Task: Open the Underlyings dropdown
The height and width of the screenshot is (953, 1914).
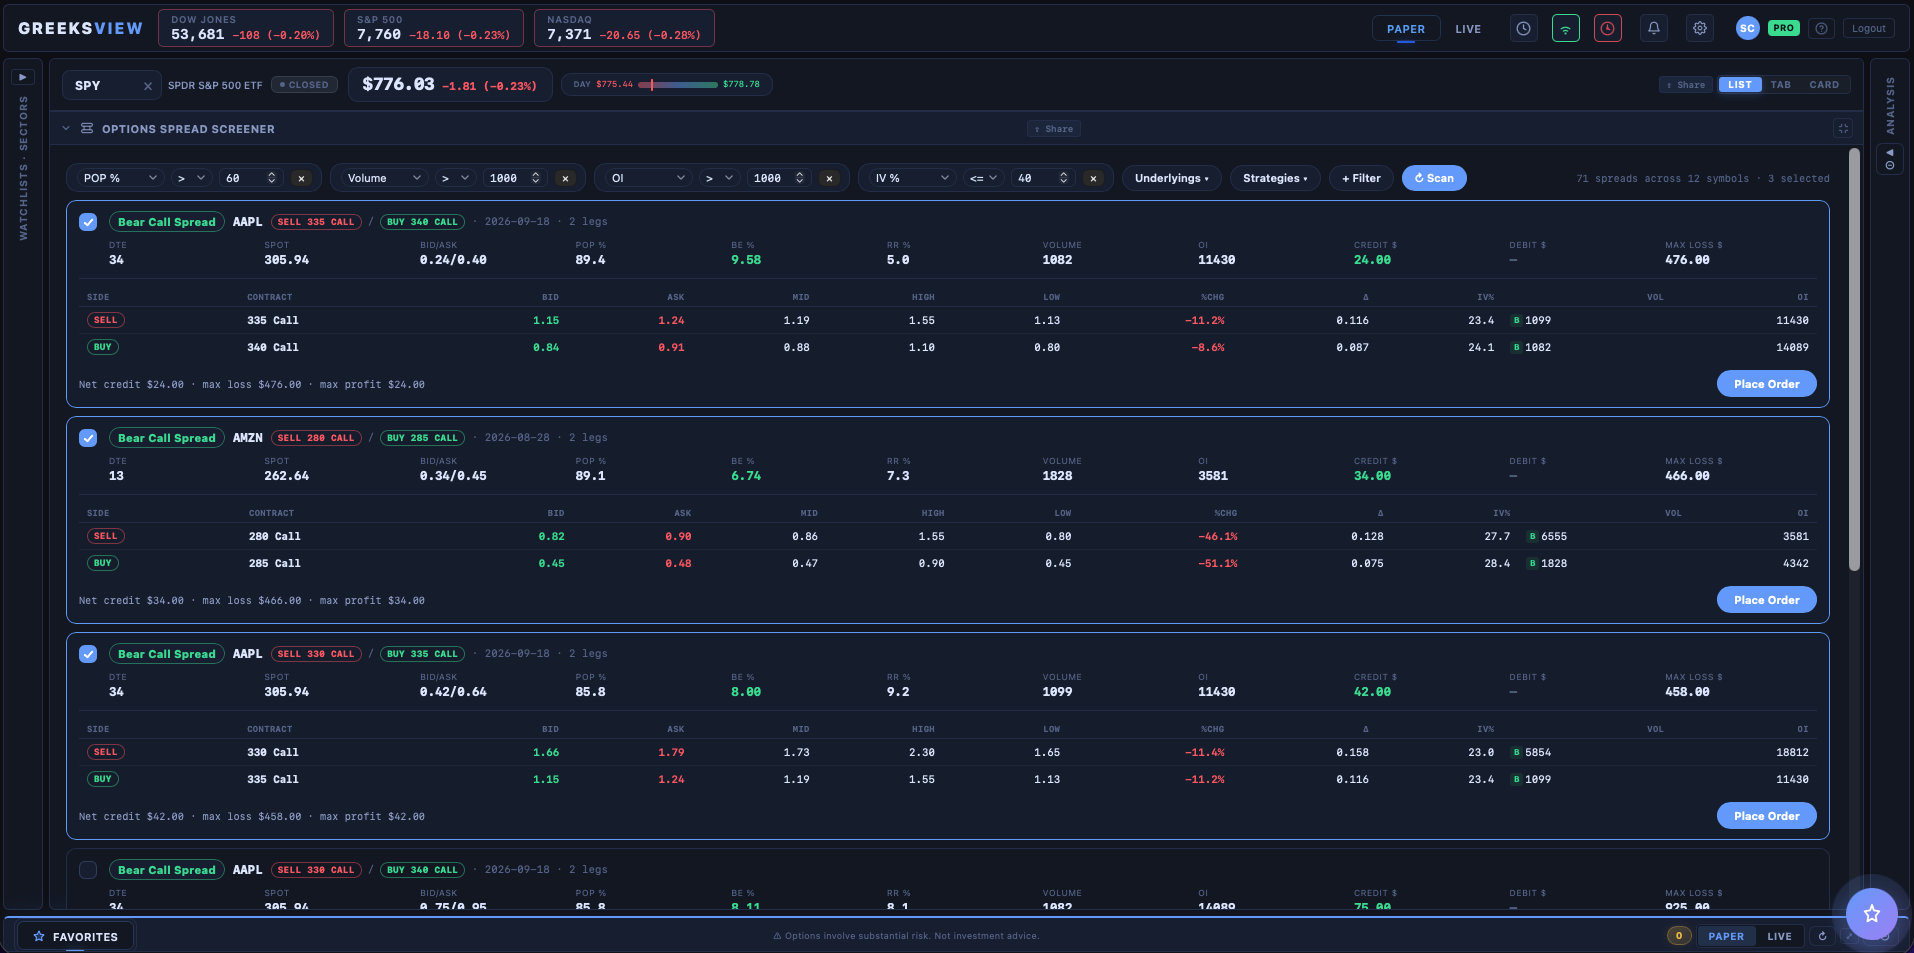Action: click(x=1172, y=178)
